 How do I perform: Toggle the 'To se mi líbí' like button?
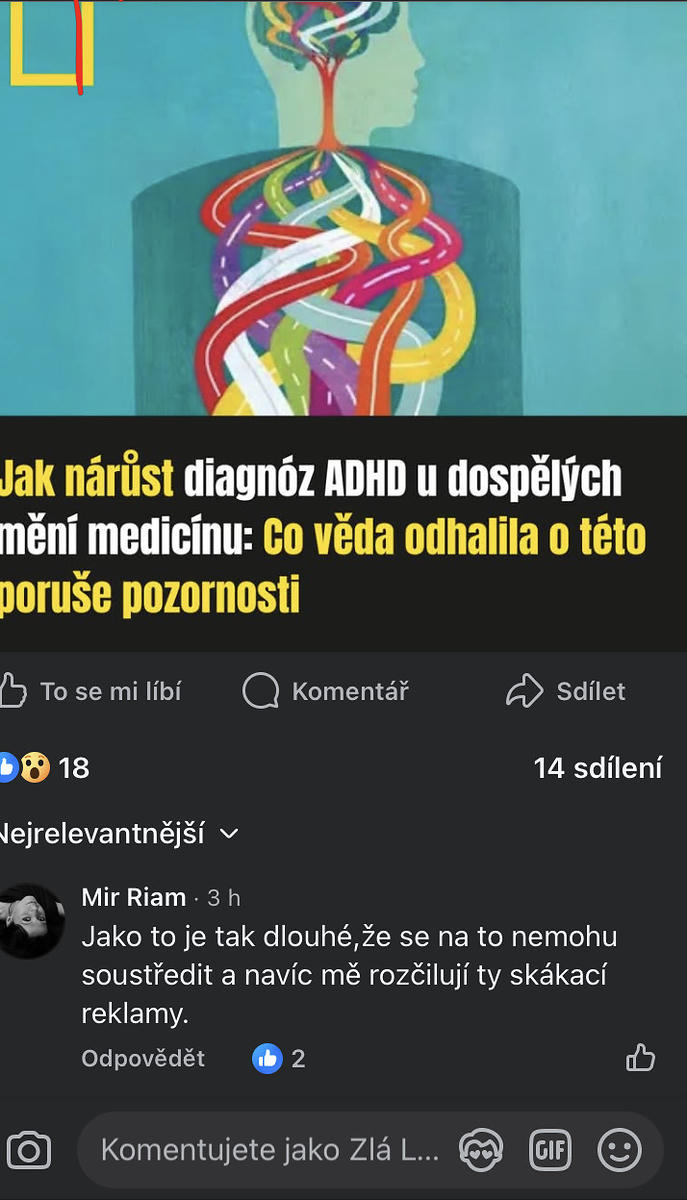[x=92, y=691]
